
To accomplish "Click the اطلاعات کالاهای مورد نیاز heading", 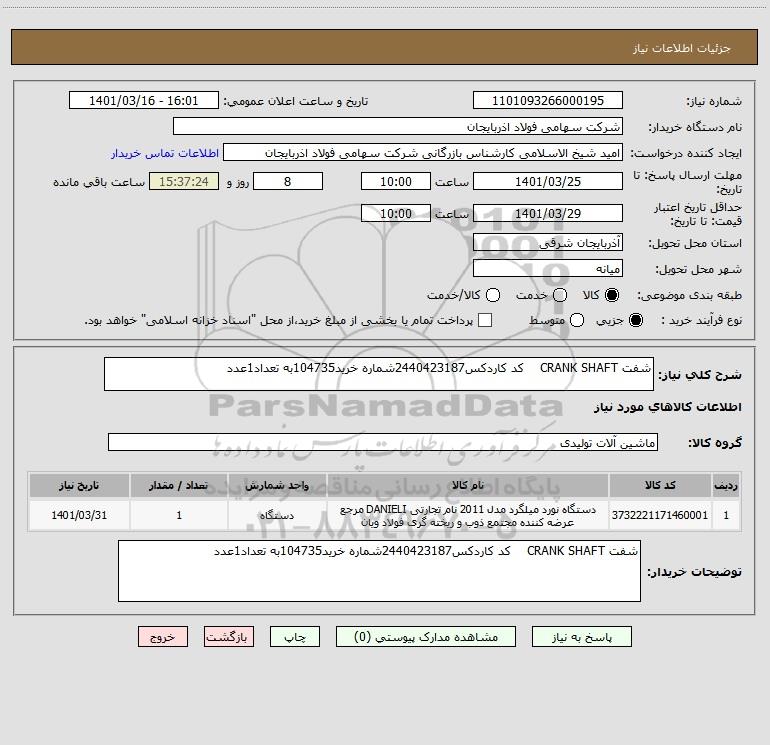I will tap(668, 407).
